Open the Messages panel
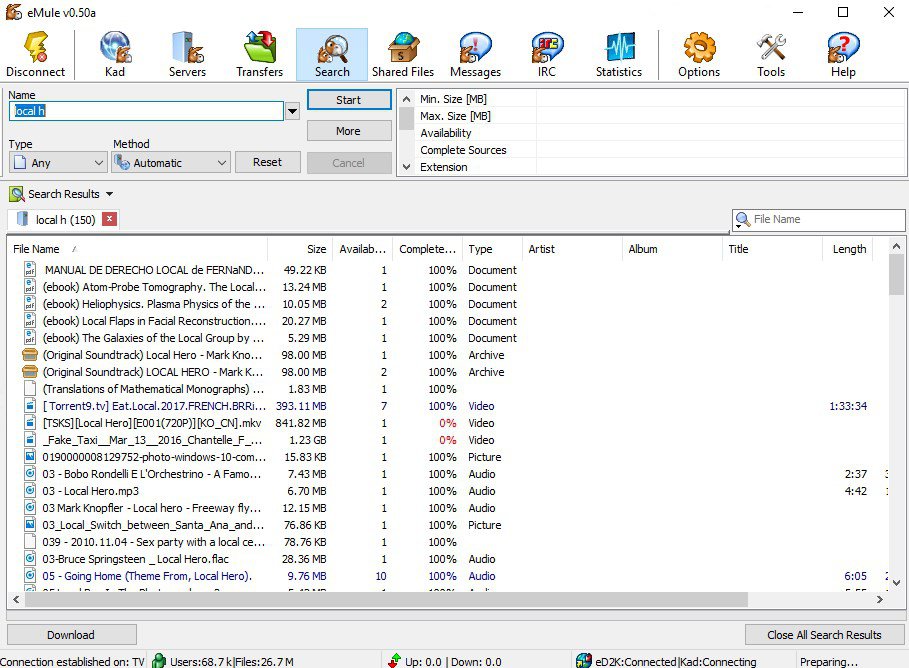Image resolution: width=909 pixels, height=668 pixels. 475,55
